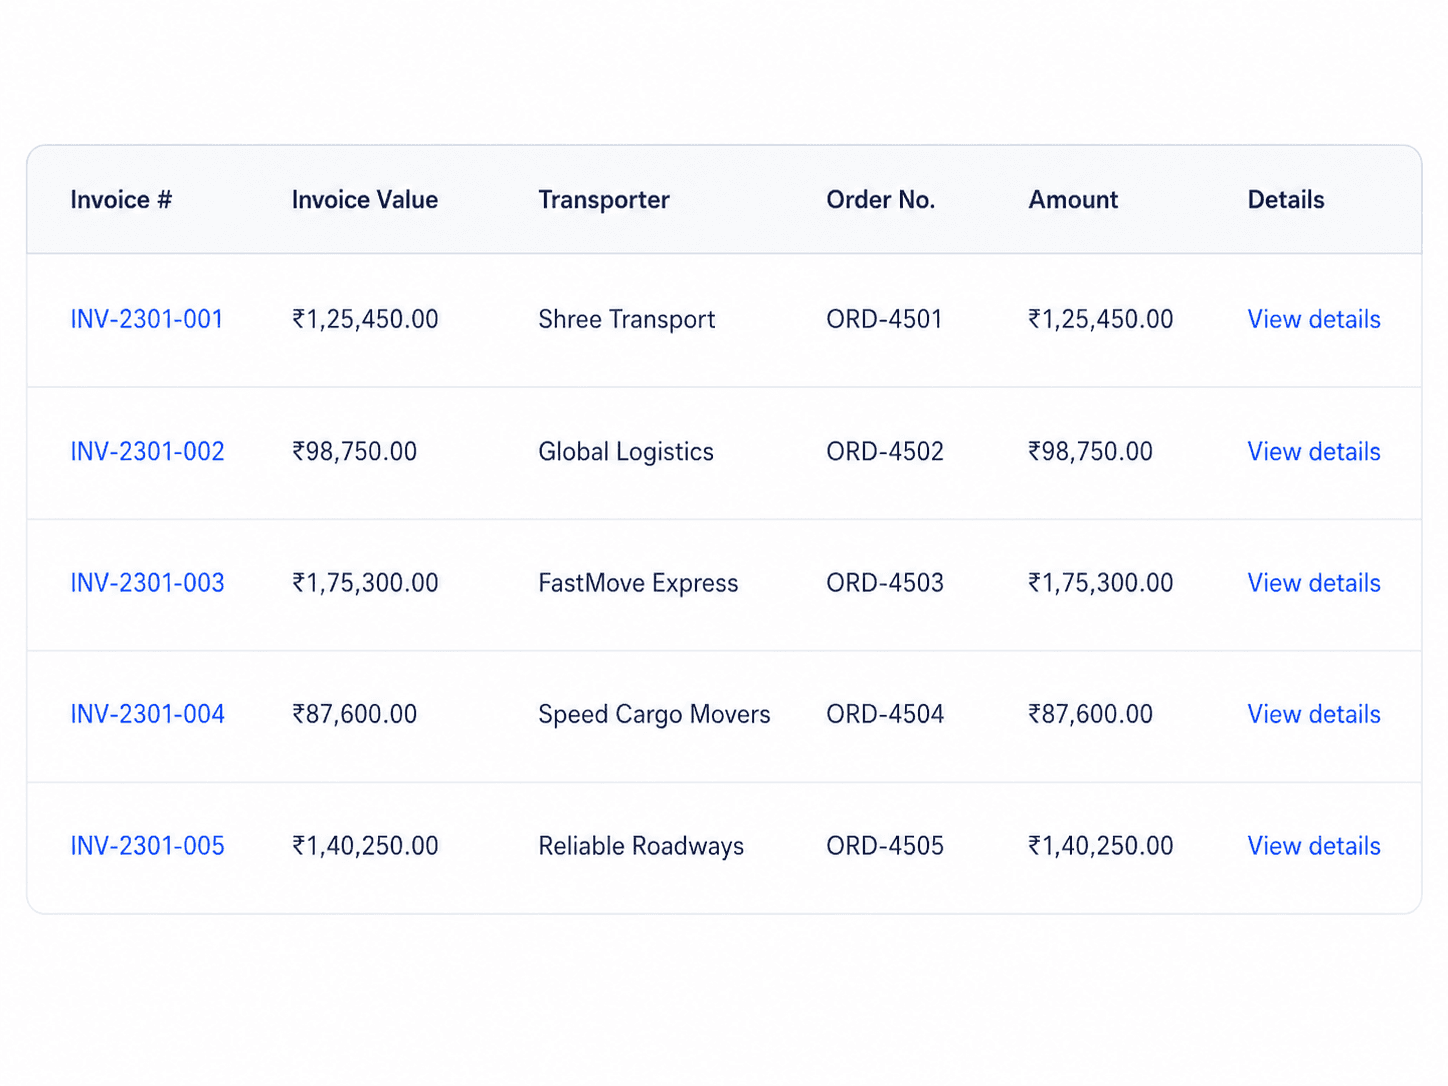1448x1086 pixels.
Task: Click the Invoice # column header
Action: (x=121, y=200)
